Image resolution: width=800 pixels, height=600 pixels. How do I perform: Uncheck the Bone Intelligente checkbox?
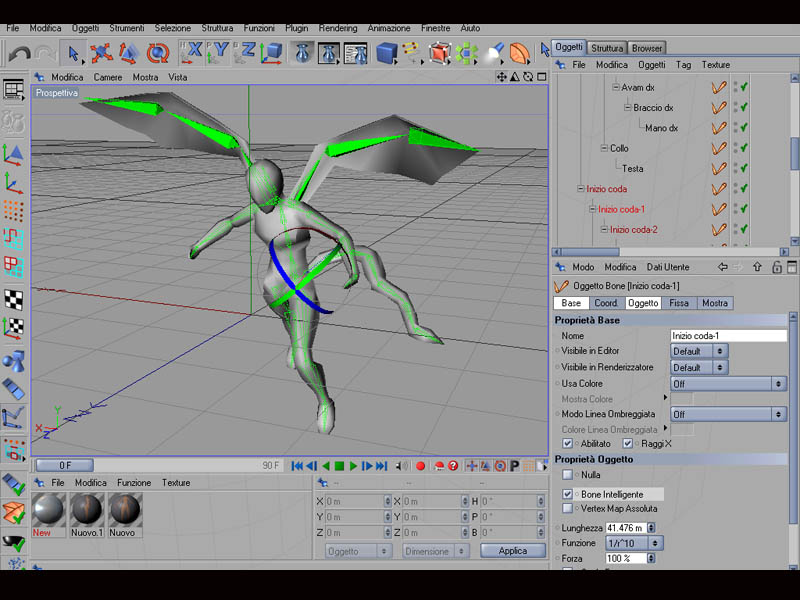568,494
